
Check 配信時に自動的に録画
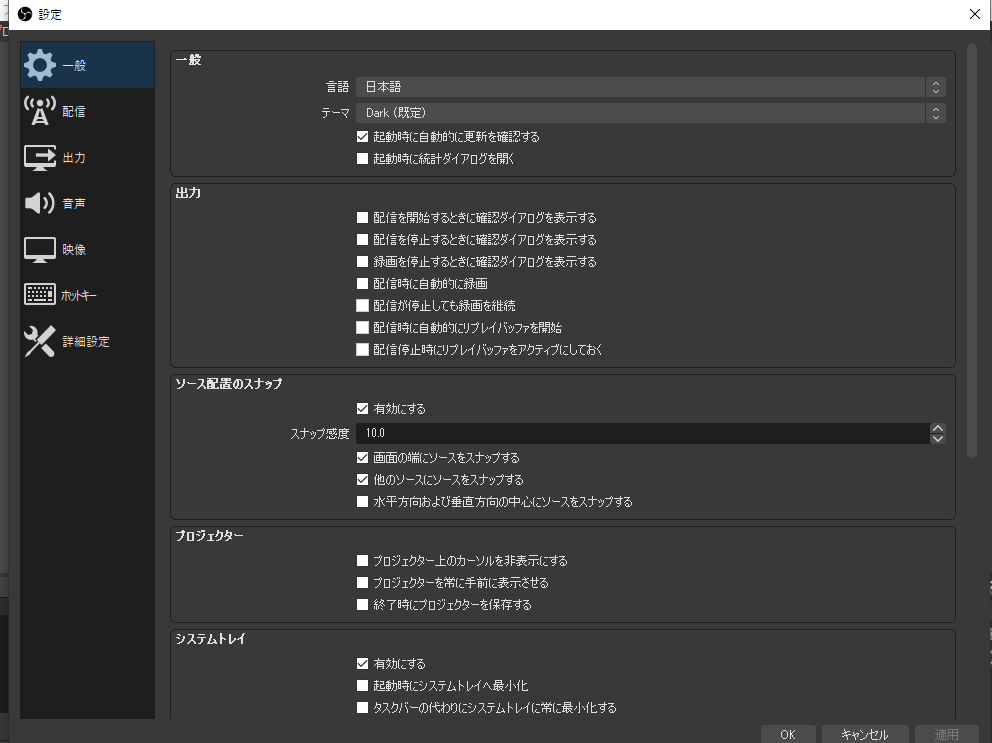point(363,284)
